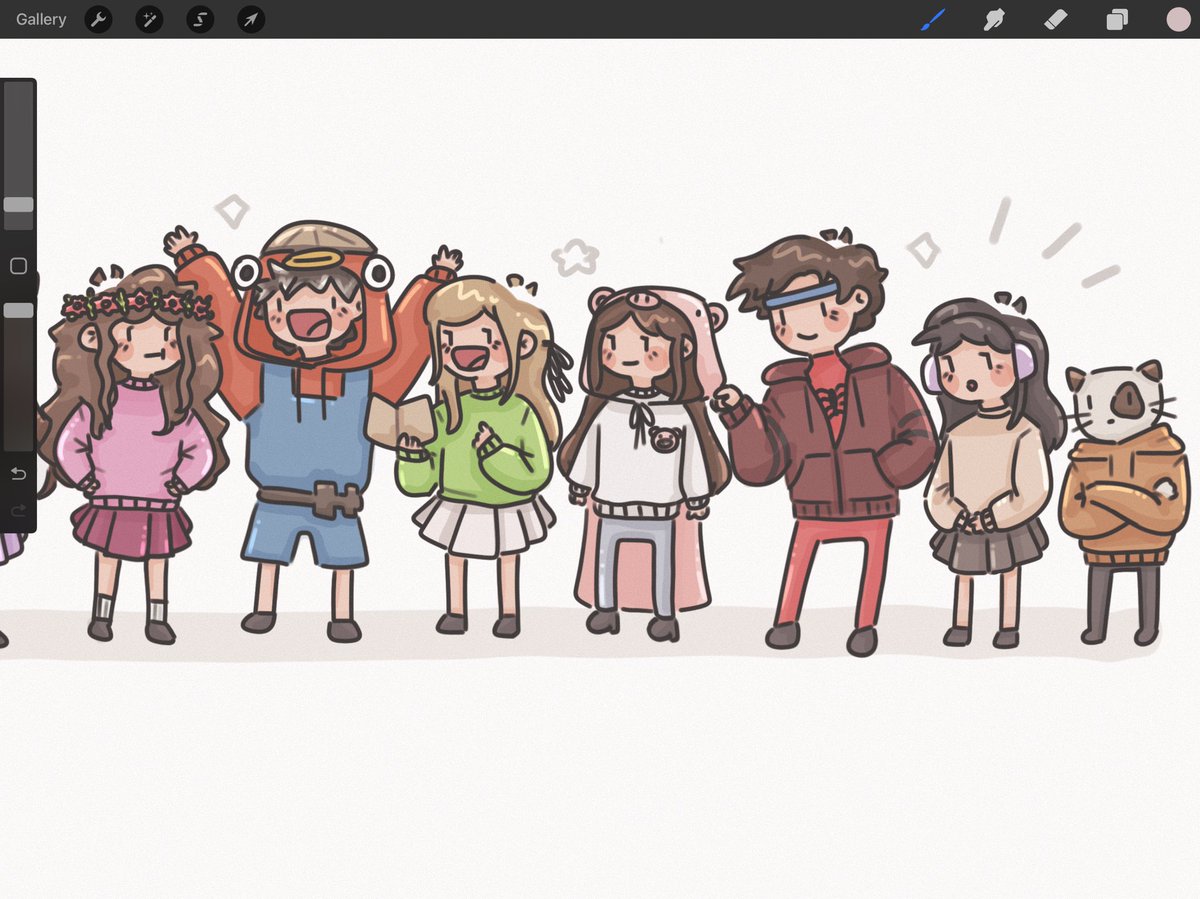Screen dimensions: 1200x899
Task: Adjust the brush size slider handle
Action: click(x=18, y=204)
